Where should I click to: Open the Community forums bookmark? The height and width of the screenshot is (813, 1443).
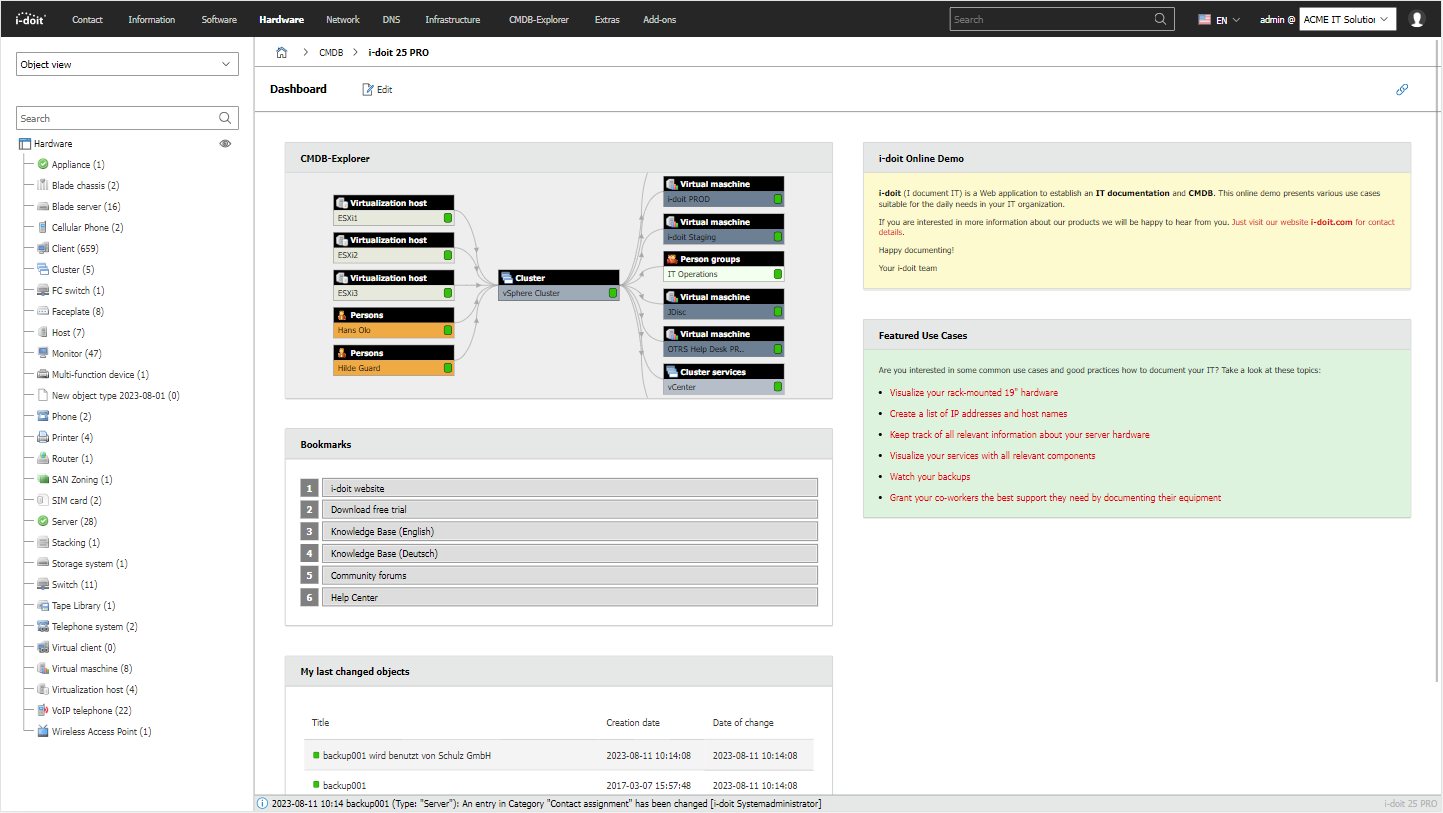click(569, 576)
